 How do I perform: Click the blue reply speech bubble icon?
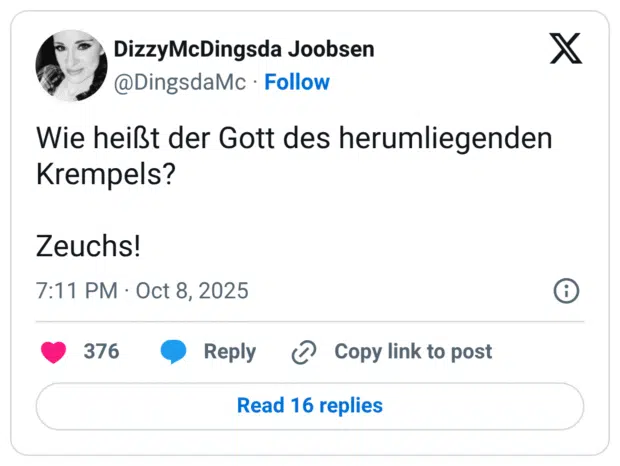(x=173, y=352)
